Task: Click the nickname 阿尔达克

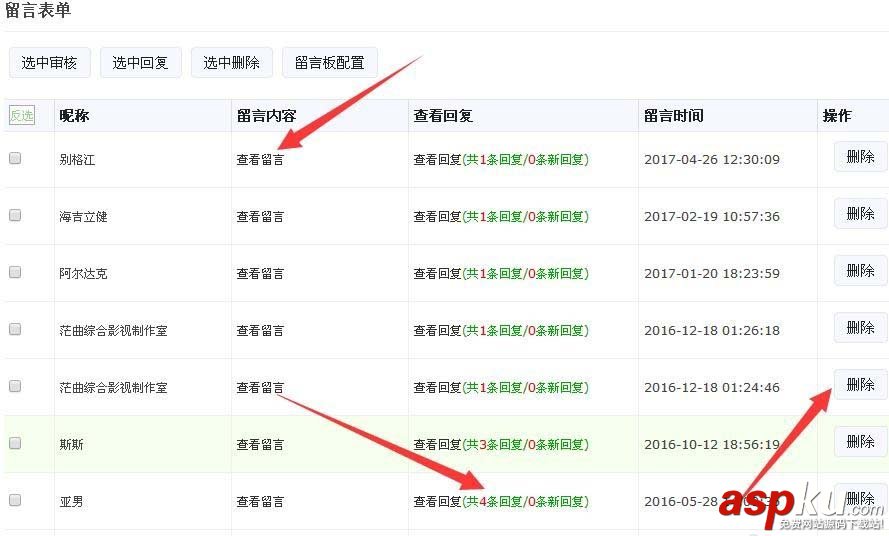Action: pyautogui.click(x=83, y=273)
